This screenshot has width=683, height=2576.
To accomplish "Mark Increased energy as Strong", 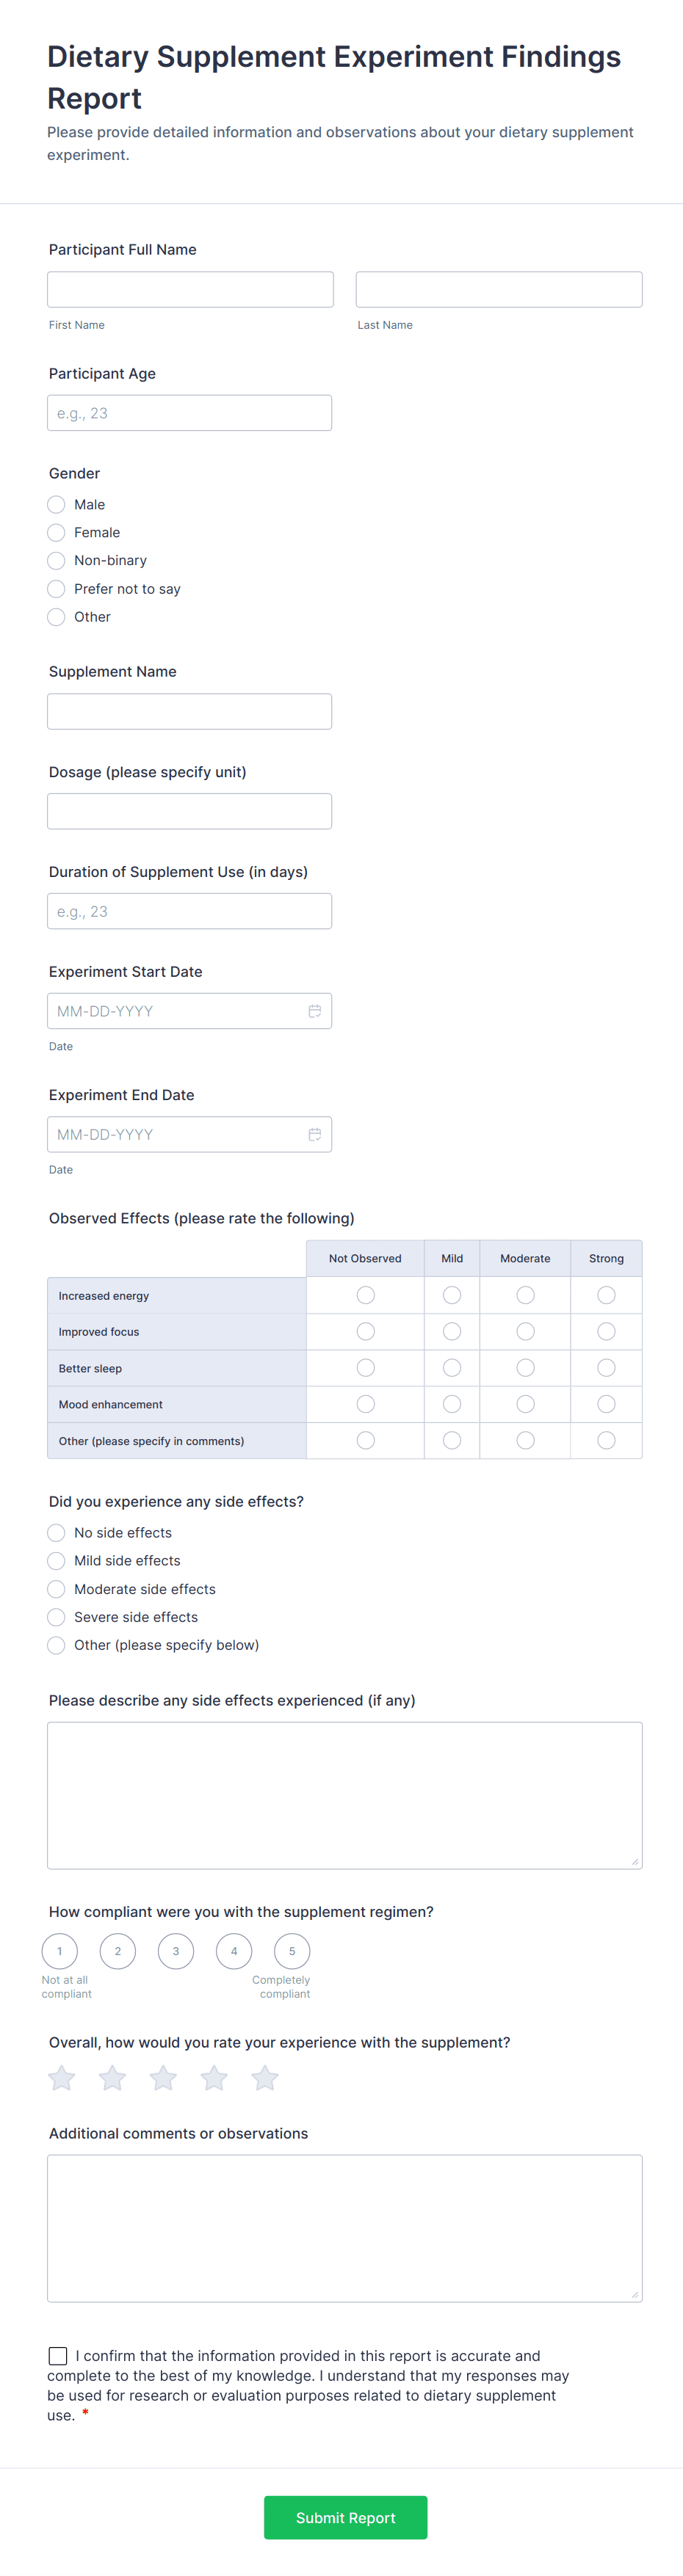I will 606,1295.
